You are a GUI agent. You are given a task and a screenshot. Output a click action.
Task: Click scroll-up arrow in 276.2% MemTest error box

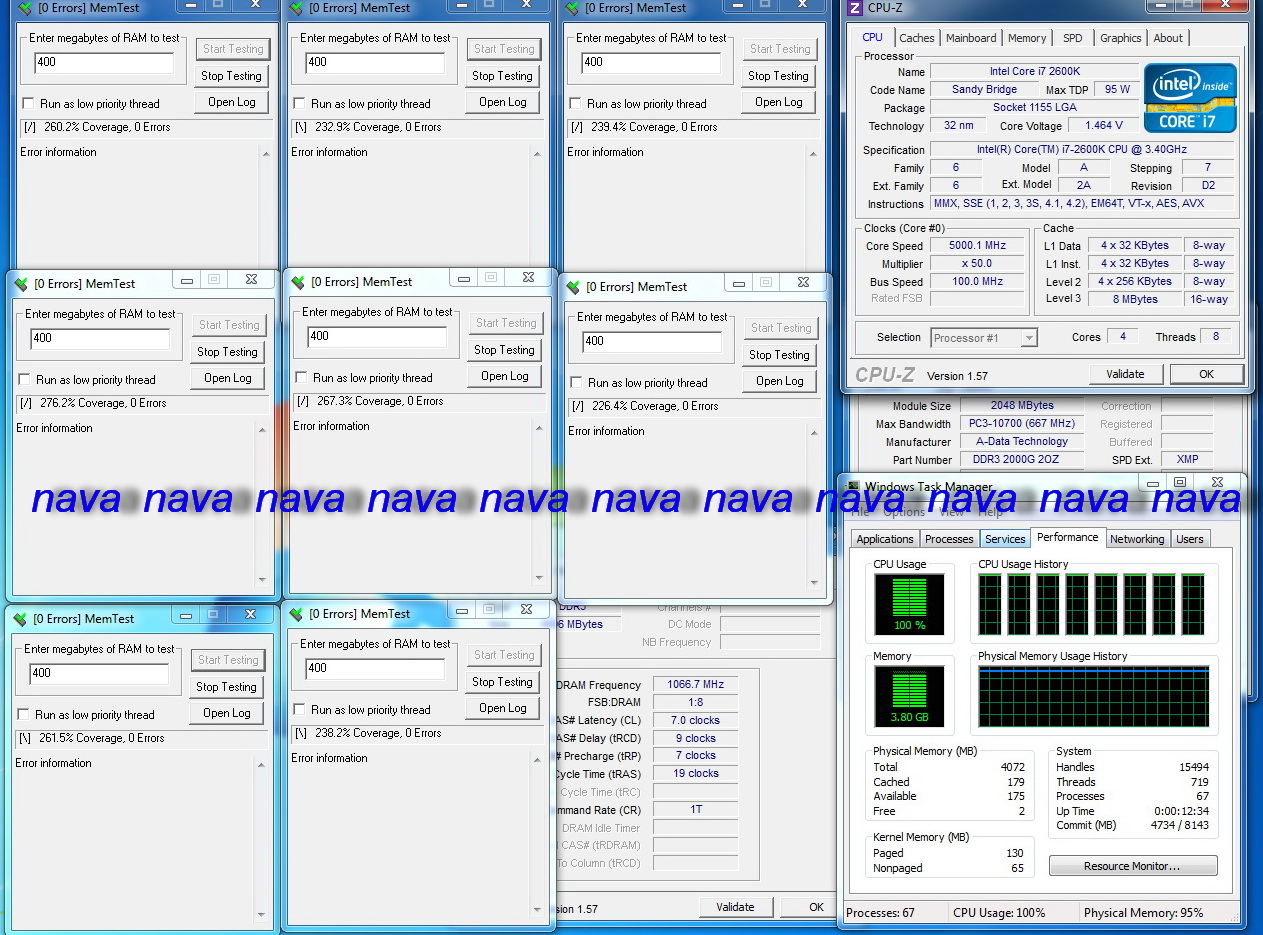tap(262, 430)
